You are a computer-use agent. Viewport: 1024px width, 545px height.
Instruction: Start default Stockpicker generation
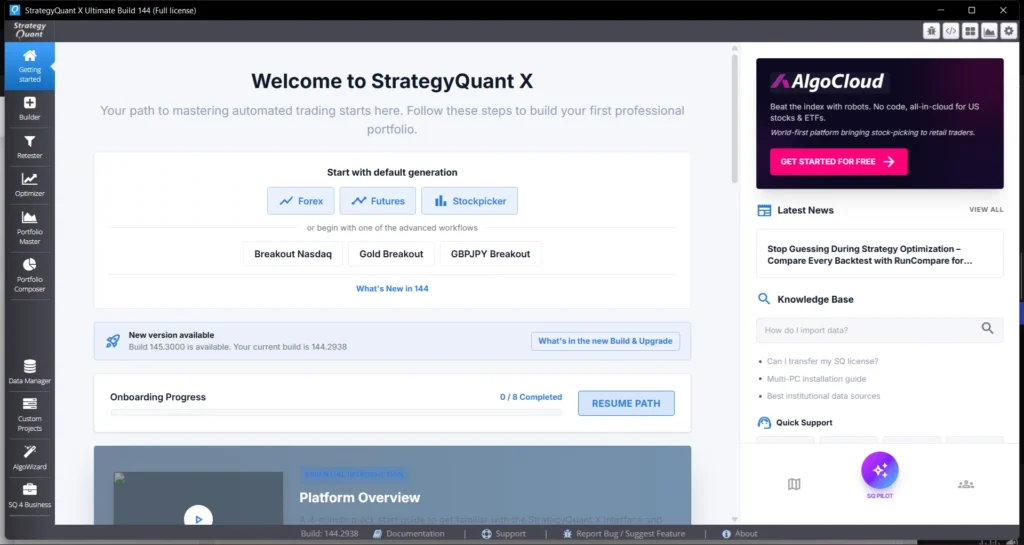470,201
